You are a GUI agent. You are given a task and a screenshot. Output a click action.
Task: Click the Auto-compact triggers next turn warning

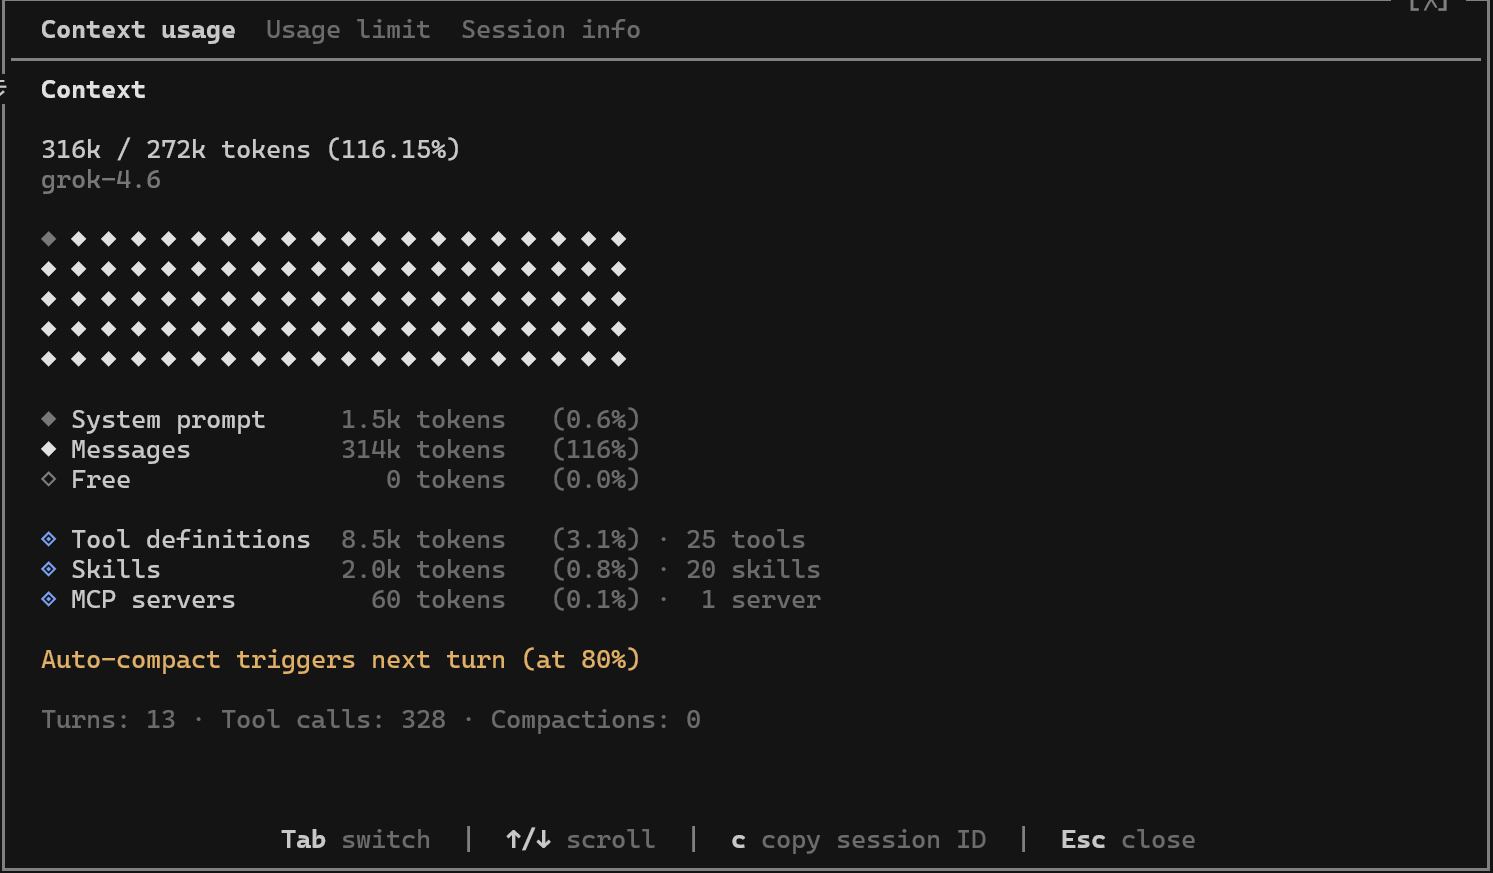coord(340,660)
